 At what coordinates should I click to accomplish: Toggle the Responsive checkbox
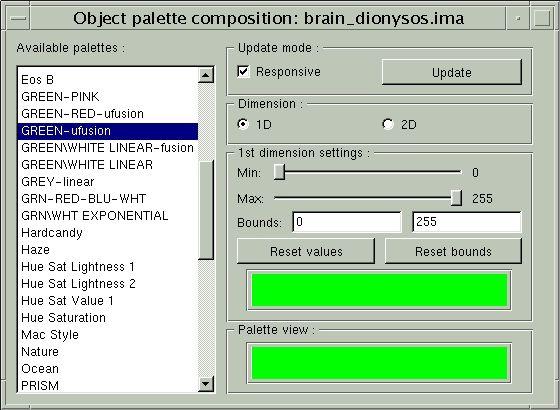[244, 71]
